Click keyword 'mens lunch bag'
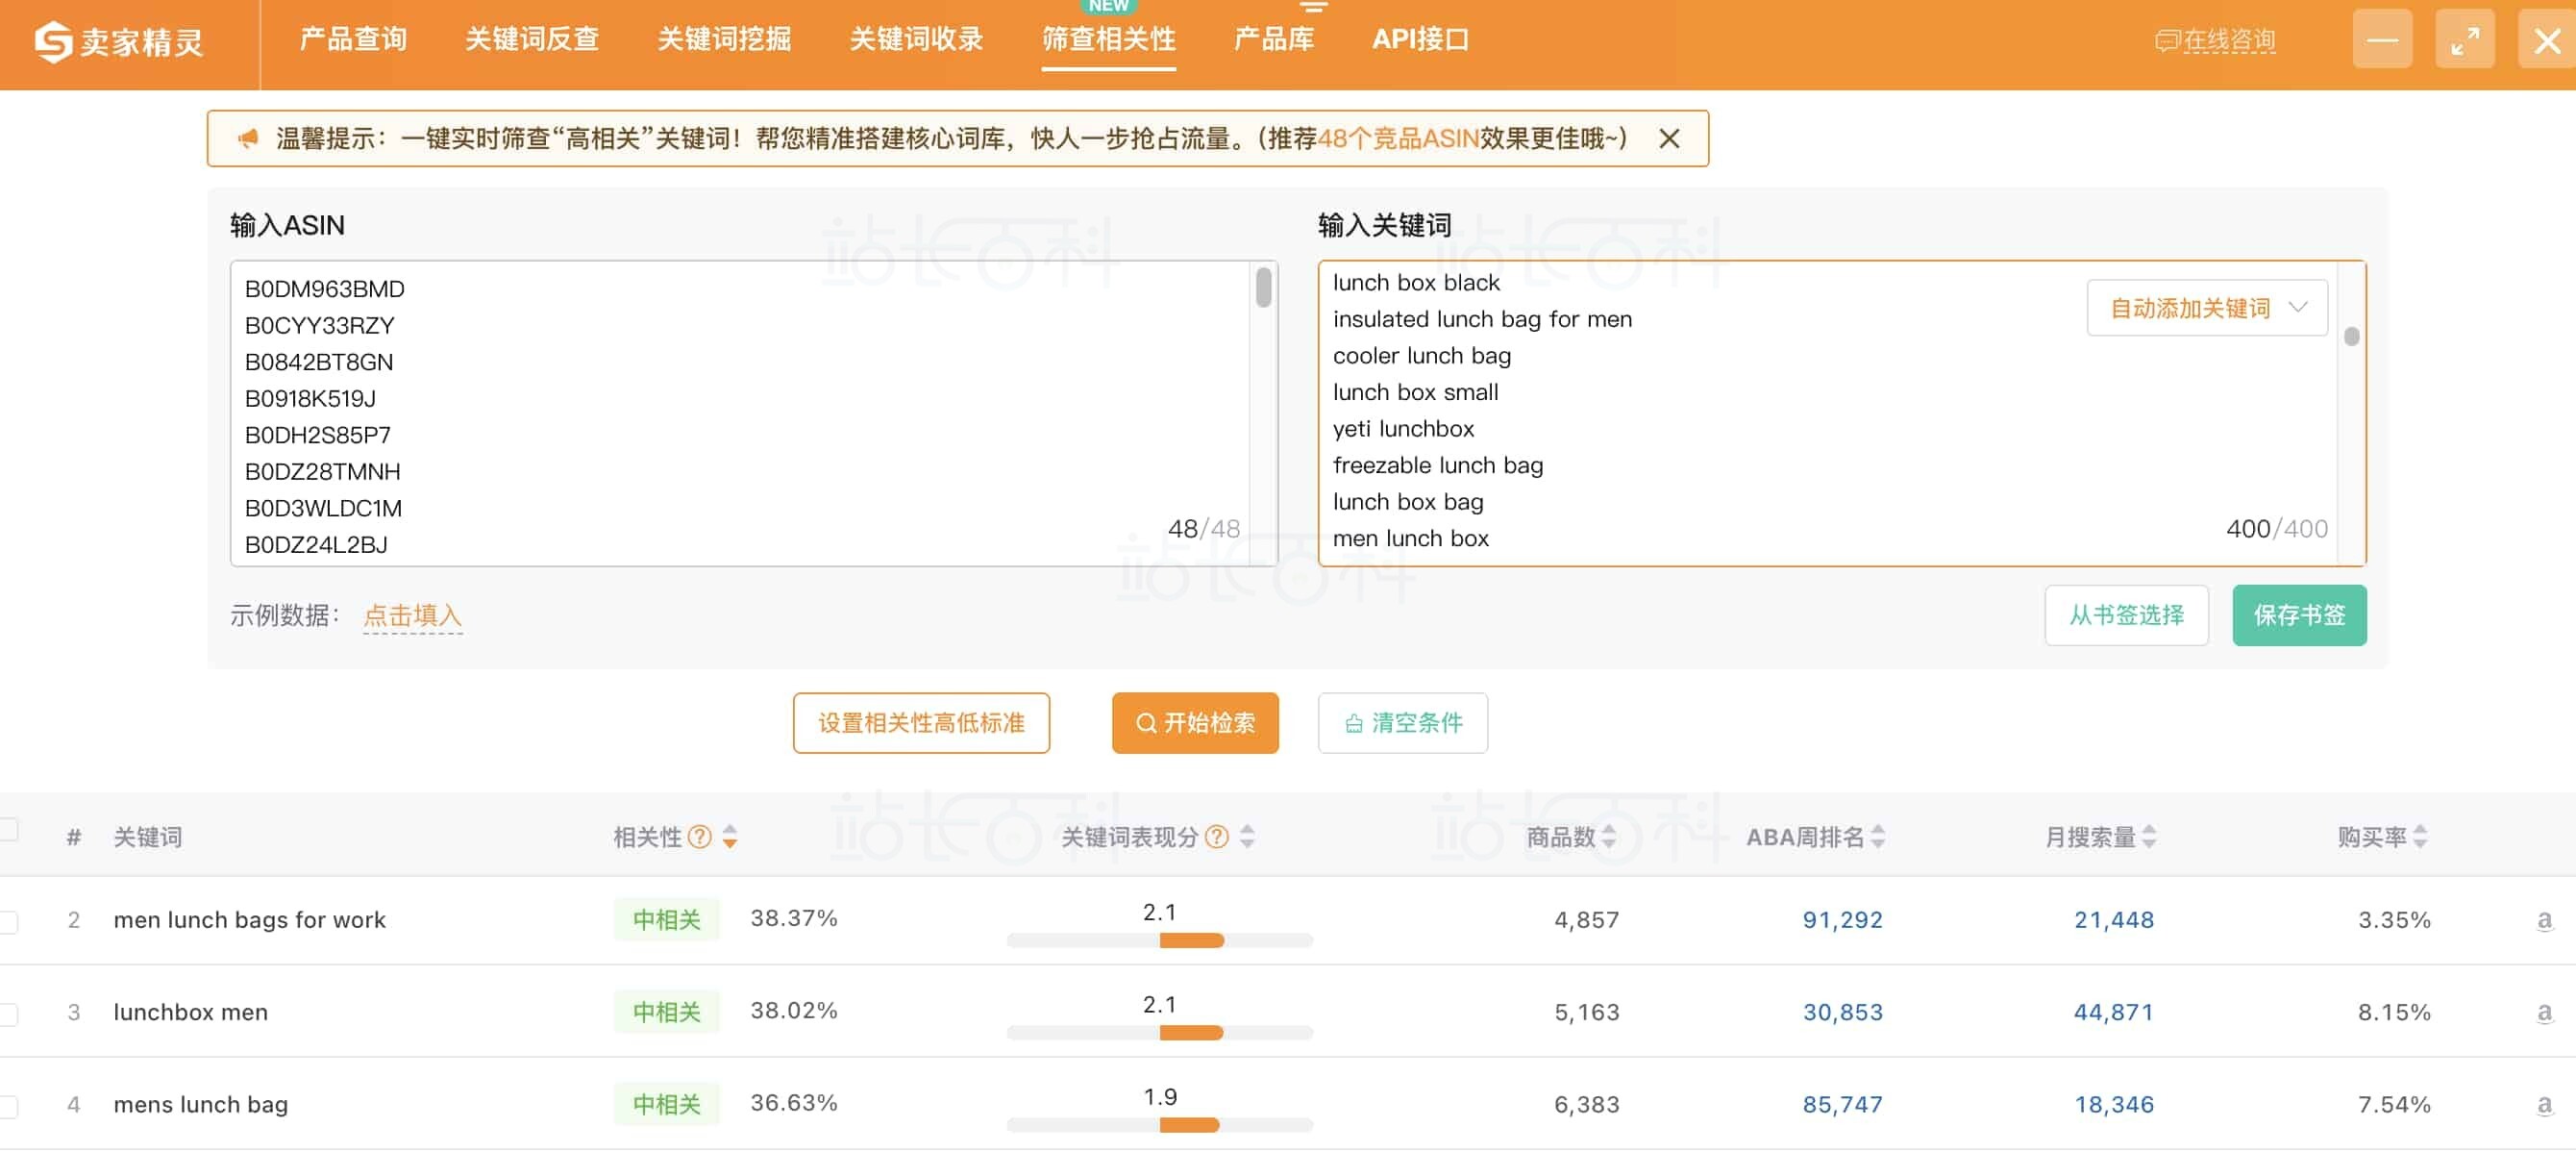Viewport: 2576px width, 1152px height. click(x=200, y=1105)
